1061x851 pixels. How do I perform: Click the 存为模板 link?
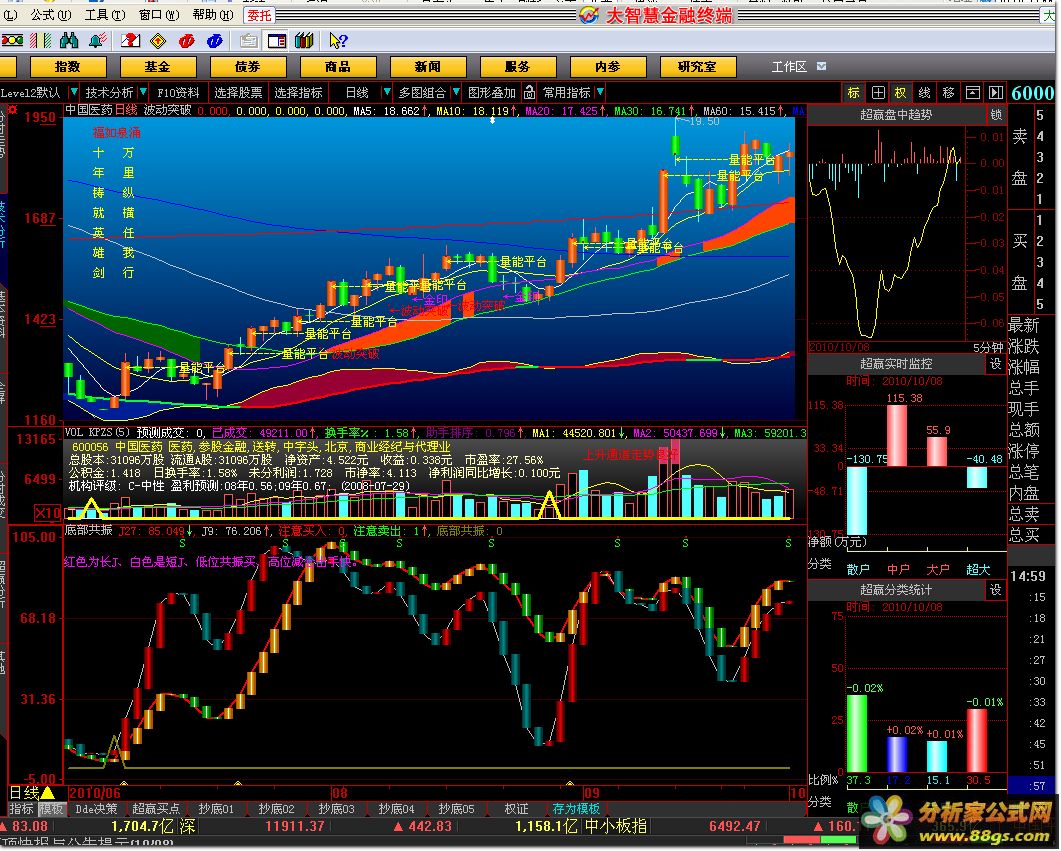pos(576,810)
